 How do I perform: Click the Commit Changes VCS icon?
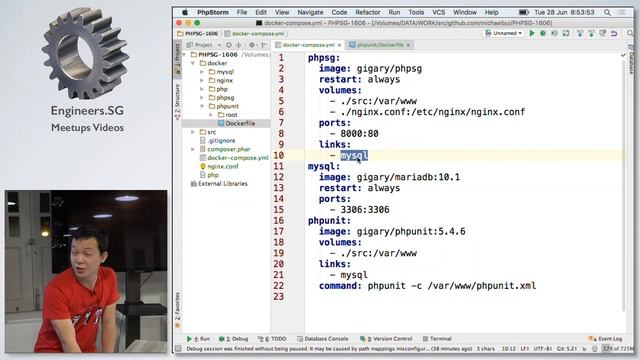pos(591,33)
